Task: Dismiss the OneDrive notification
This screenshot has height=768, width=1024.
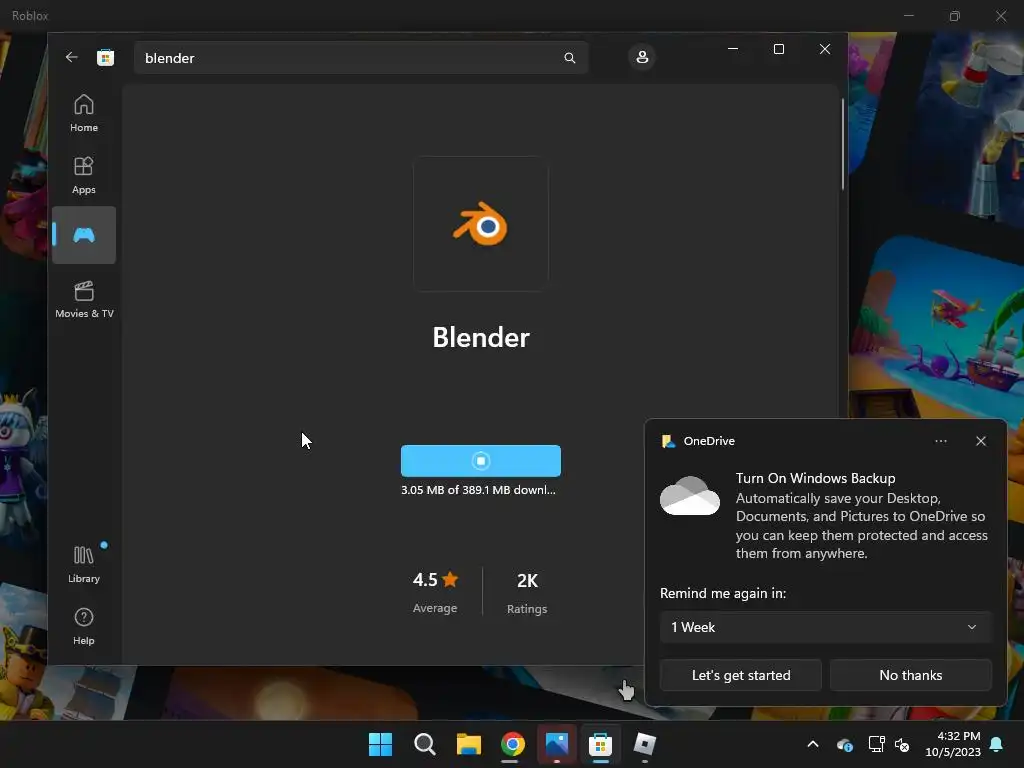Action: [980, 441]
